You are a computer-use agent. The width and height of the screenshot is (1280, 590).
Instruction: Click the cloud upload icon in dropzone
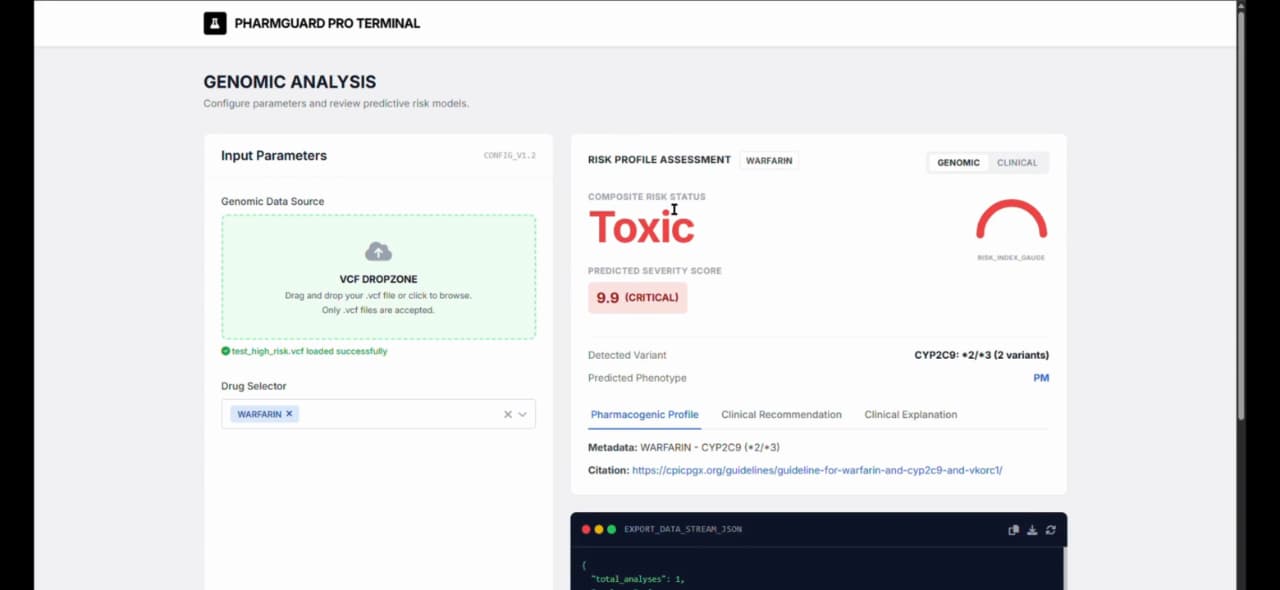378,251
